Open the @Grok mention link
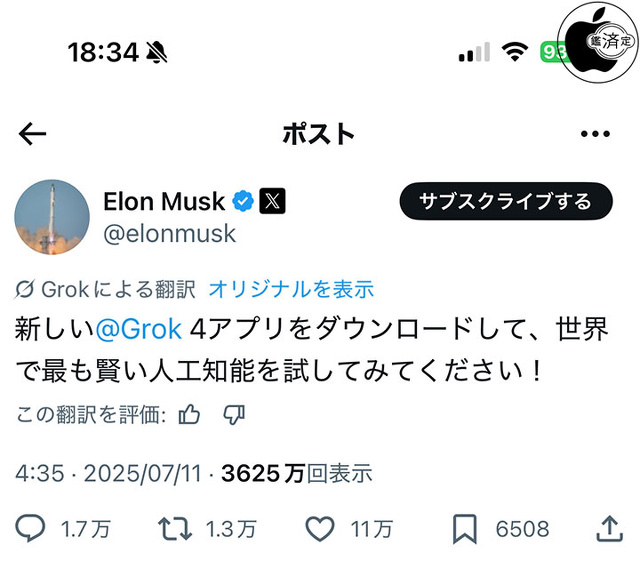The height and width of the screenshot is (577, 640). pyautogui.click(x=139, y=329)
